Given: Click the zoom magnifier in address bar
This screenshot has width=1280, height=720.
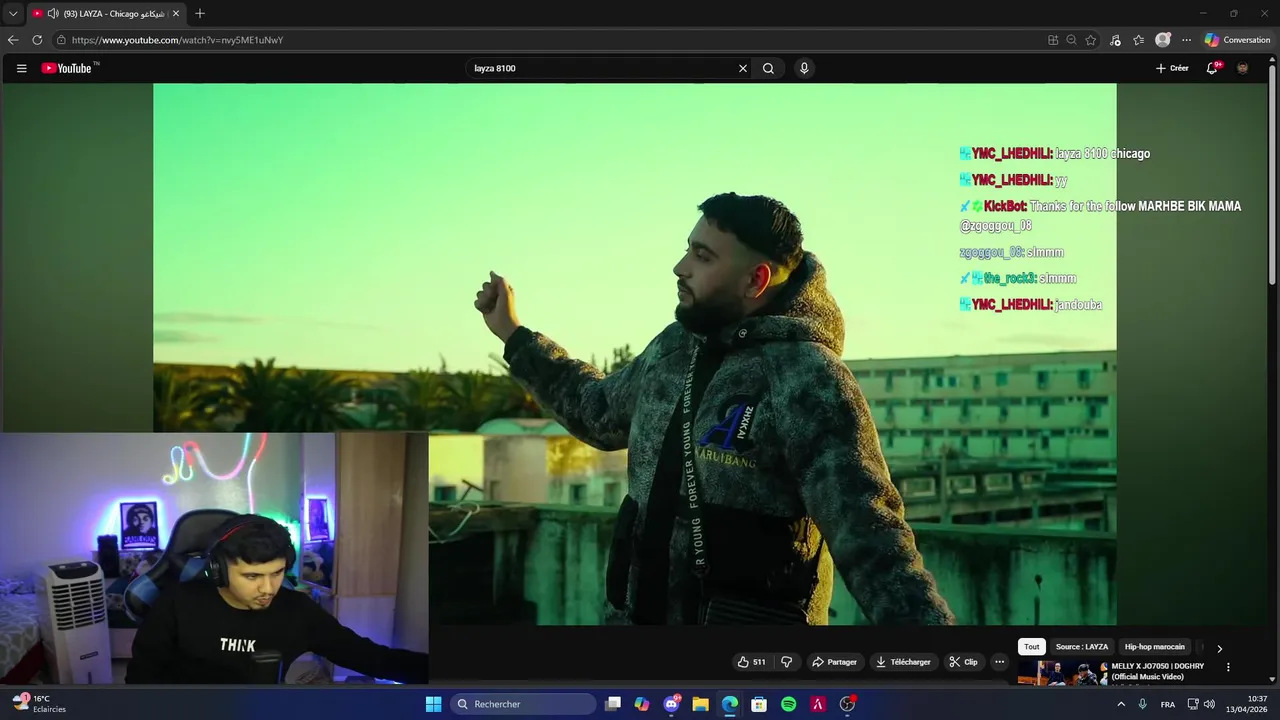Looking at the screenshot, I should point(1071,40).
